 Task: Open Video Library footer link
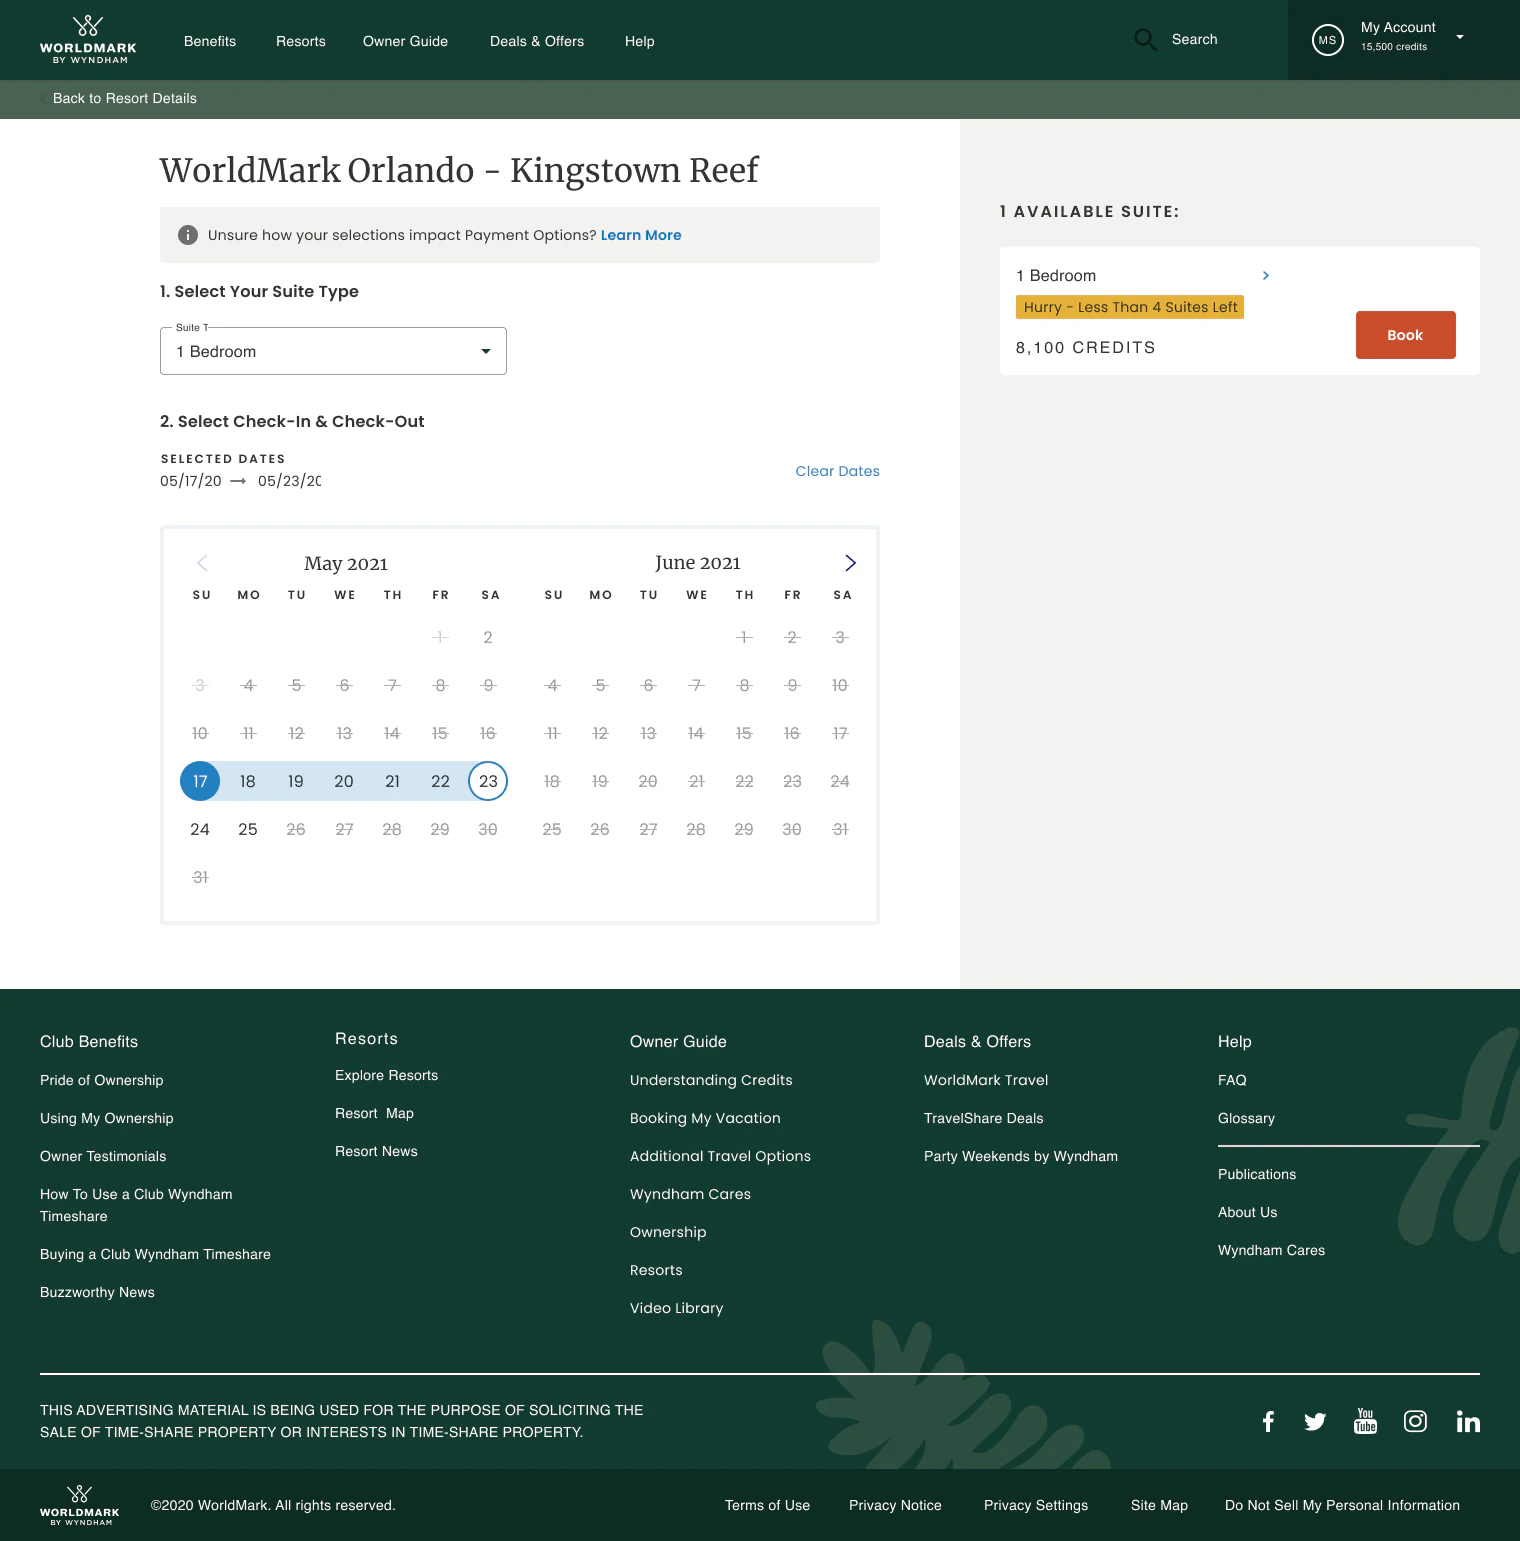click(676, 1308)
